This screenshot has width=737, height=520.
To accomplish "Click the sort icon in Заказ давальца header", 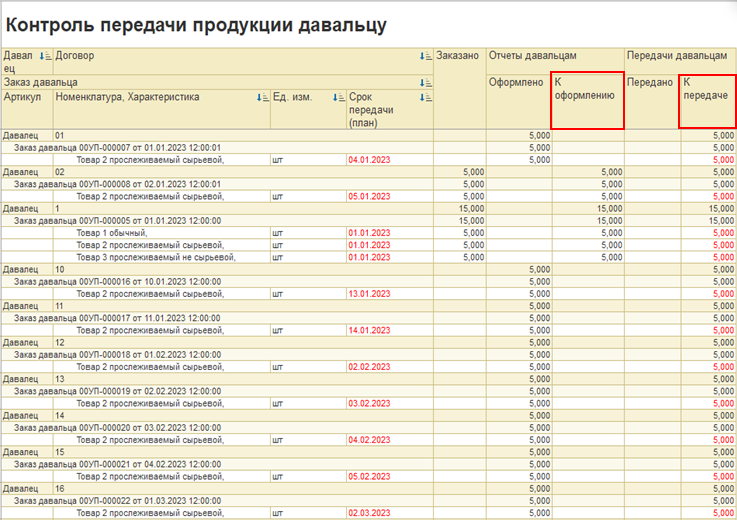I will 425,83.
